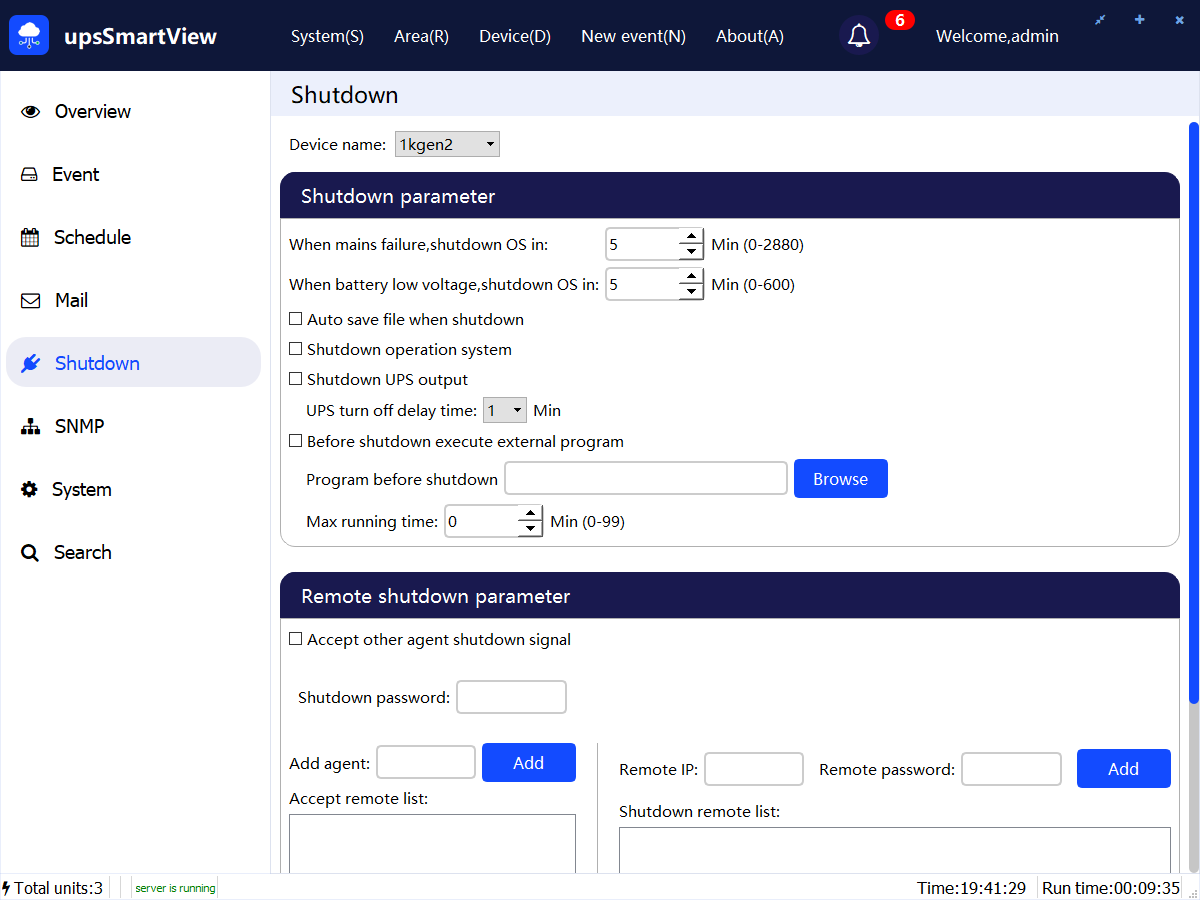Open the New event(N) menu
Image resolution: width=1200 pixels, height=900 pixels.
(633, 36)
